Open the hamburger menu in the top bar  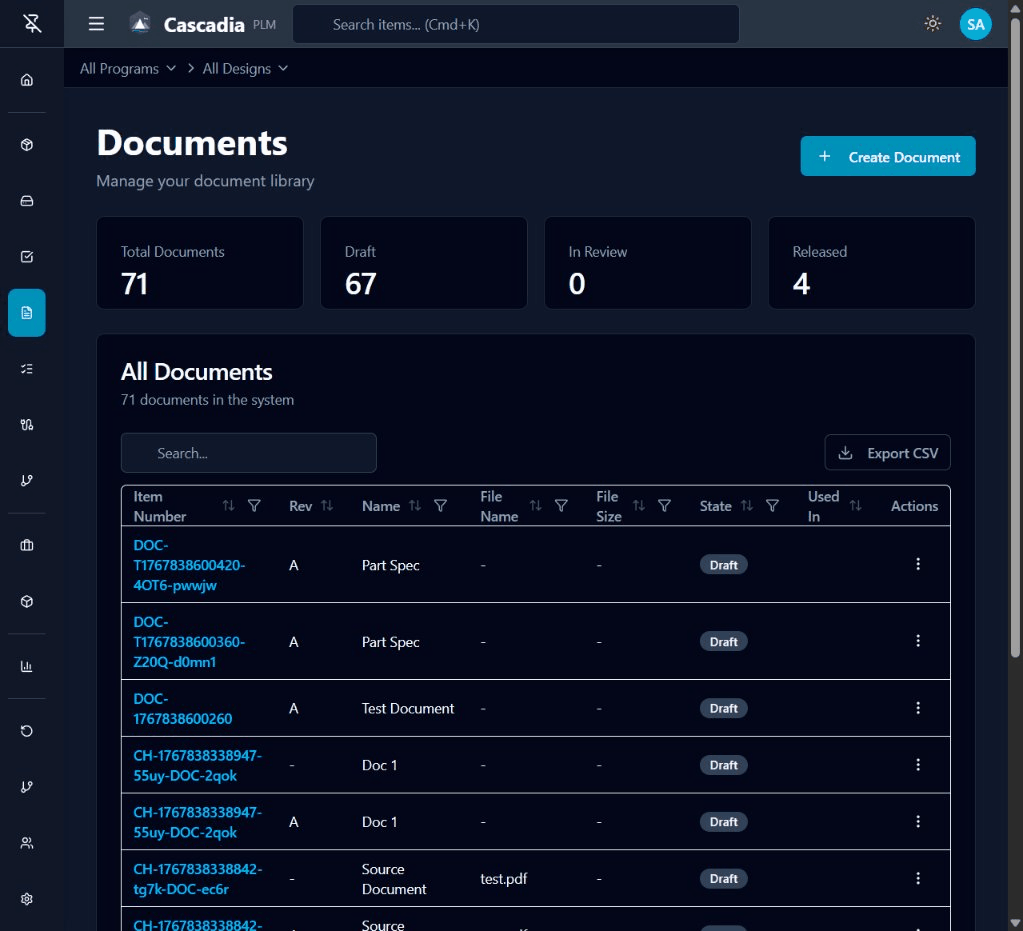click(96, 23)
